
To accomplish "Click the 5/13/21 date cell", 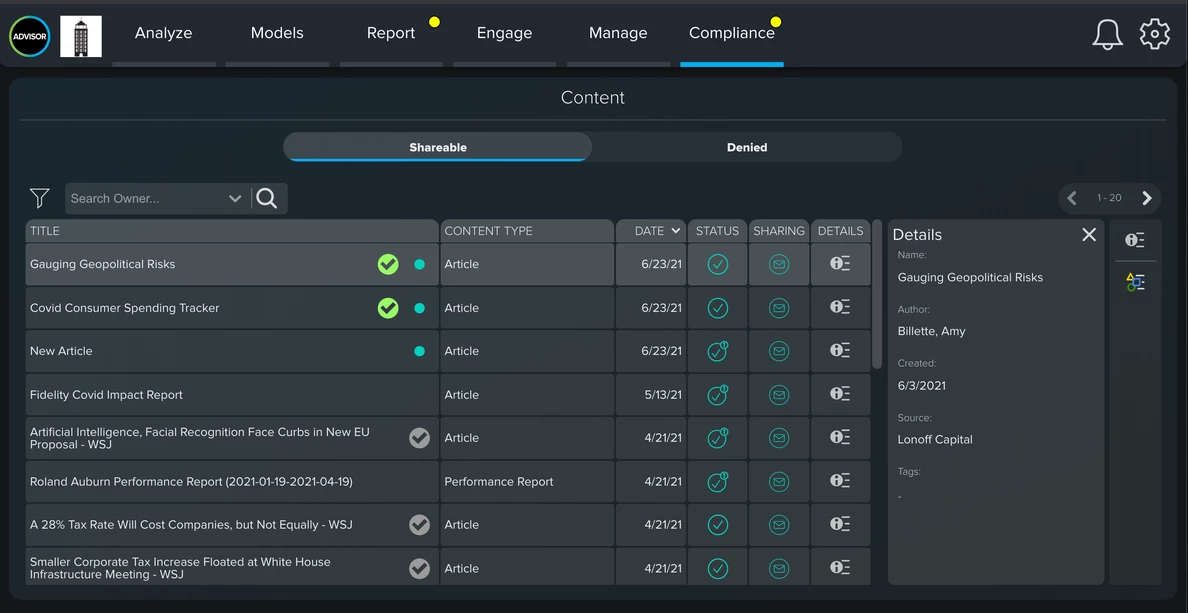I will click(651, 395).
